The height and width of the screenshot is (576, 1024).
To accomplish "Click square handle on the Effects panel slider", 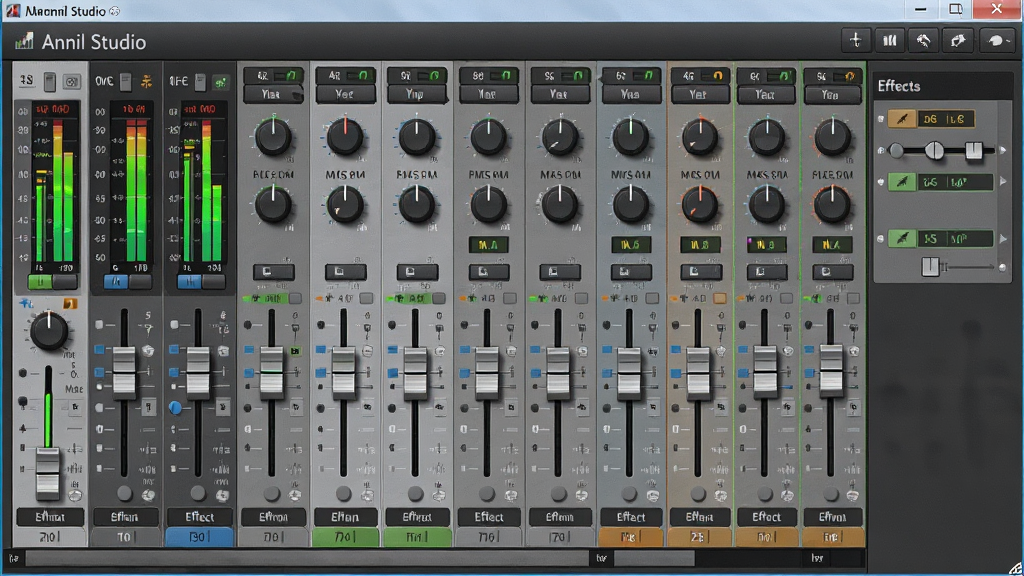I will point(973,151).
